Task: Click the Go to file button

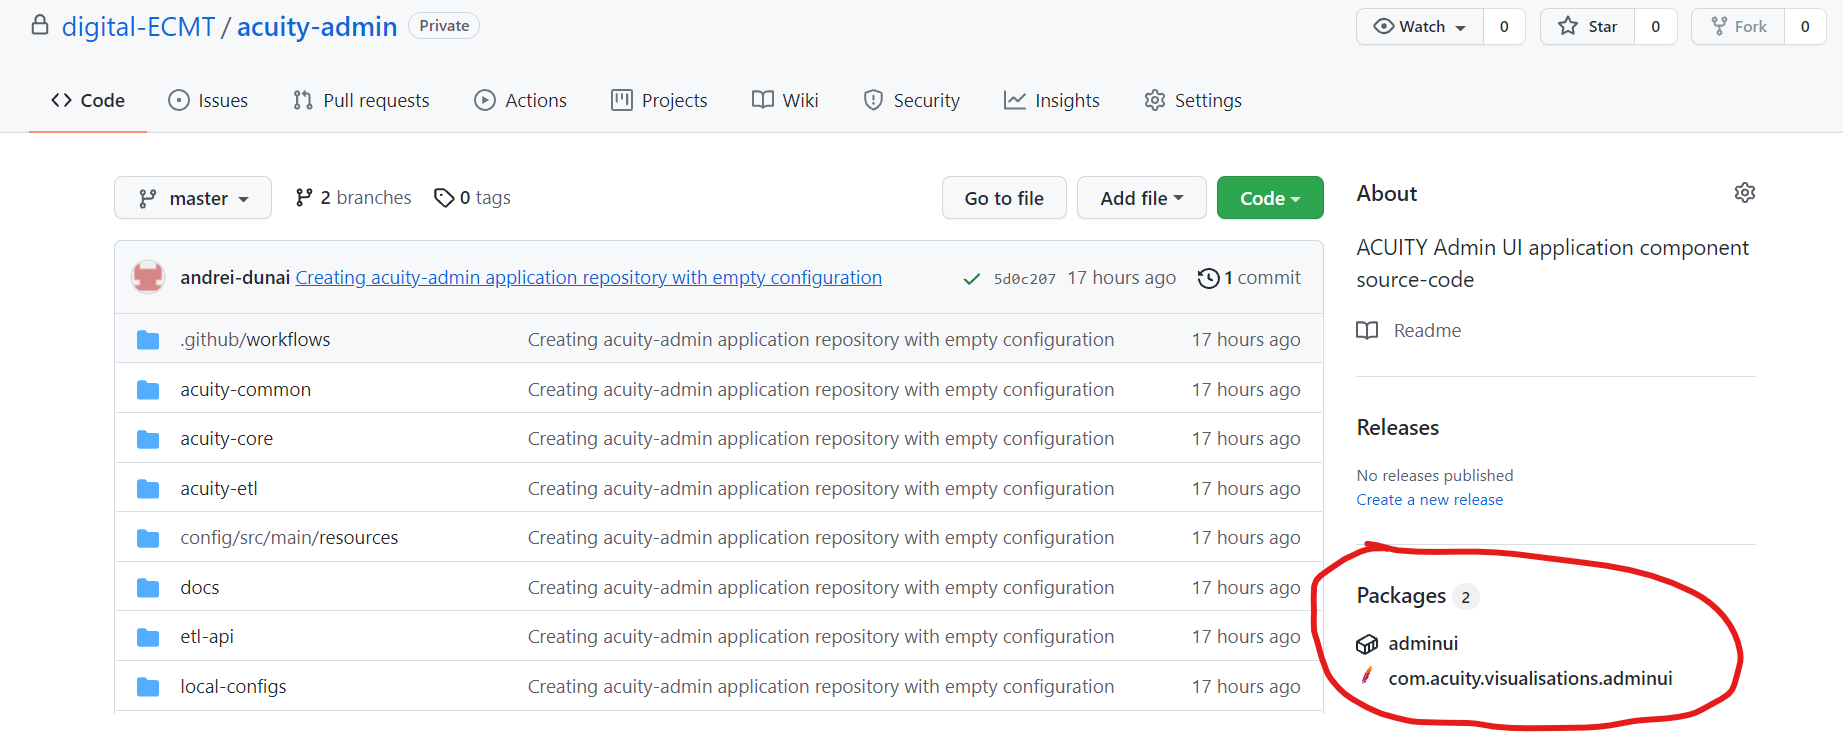Action: tap(1004, 198)
